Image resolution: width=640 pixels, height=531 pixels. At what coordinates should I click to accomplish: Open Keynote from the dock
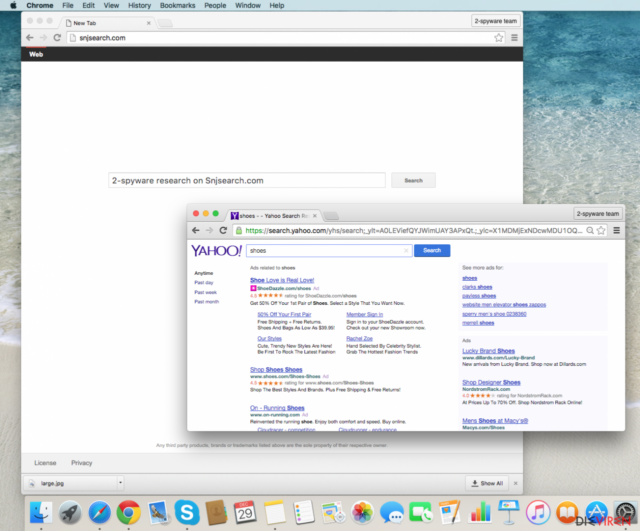(509, 512)
